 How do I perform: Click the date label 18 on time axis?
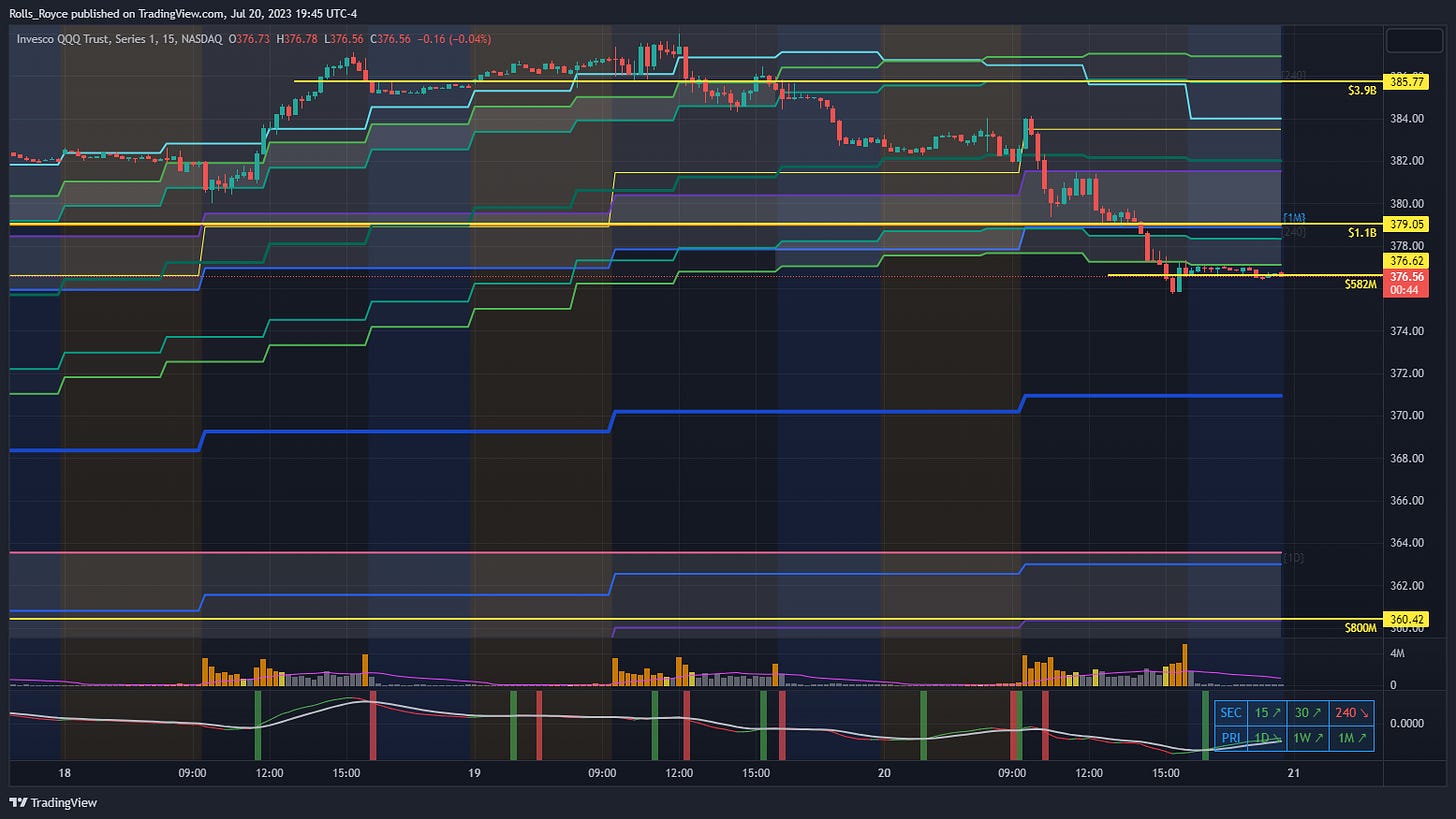click(x=65, y=773)
